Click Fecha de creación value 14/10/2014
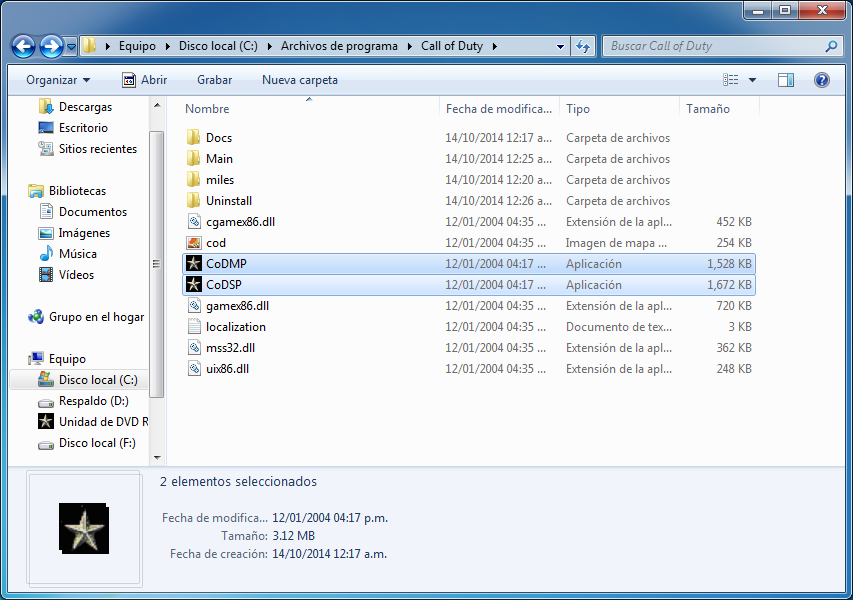The image size is (853, 600). click(x=329, y=554)
